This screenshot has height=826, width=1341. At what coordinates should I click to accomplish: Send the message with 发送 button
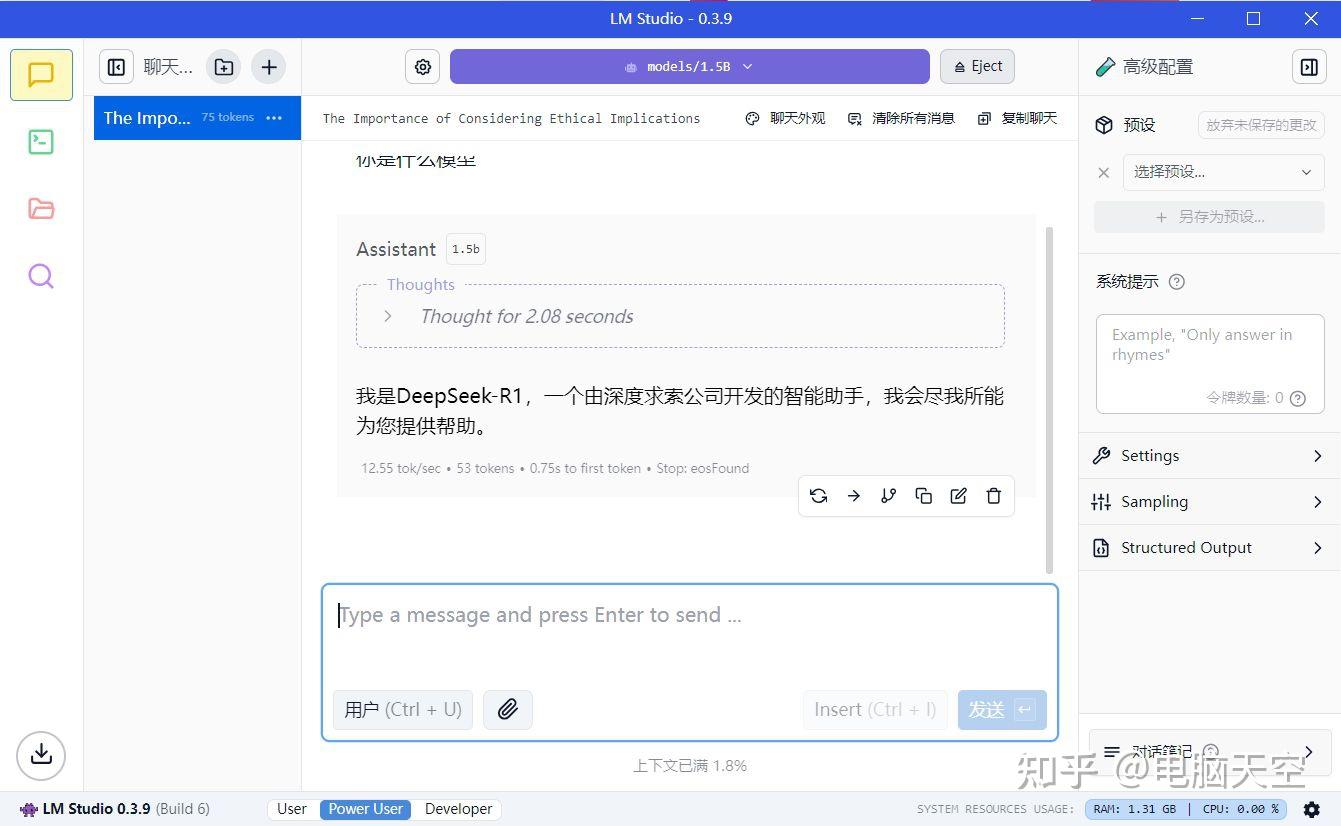pos(1002,710)
